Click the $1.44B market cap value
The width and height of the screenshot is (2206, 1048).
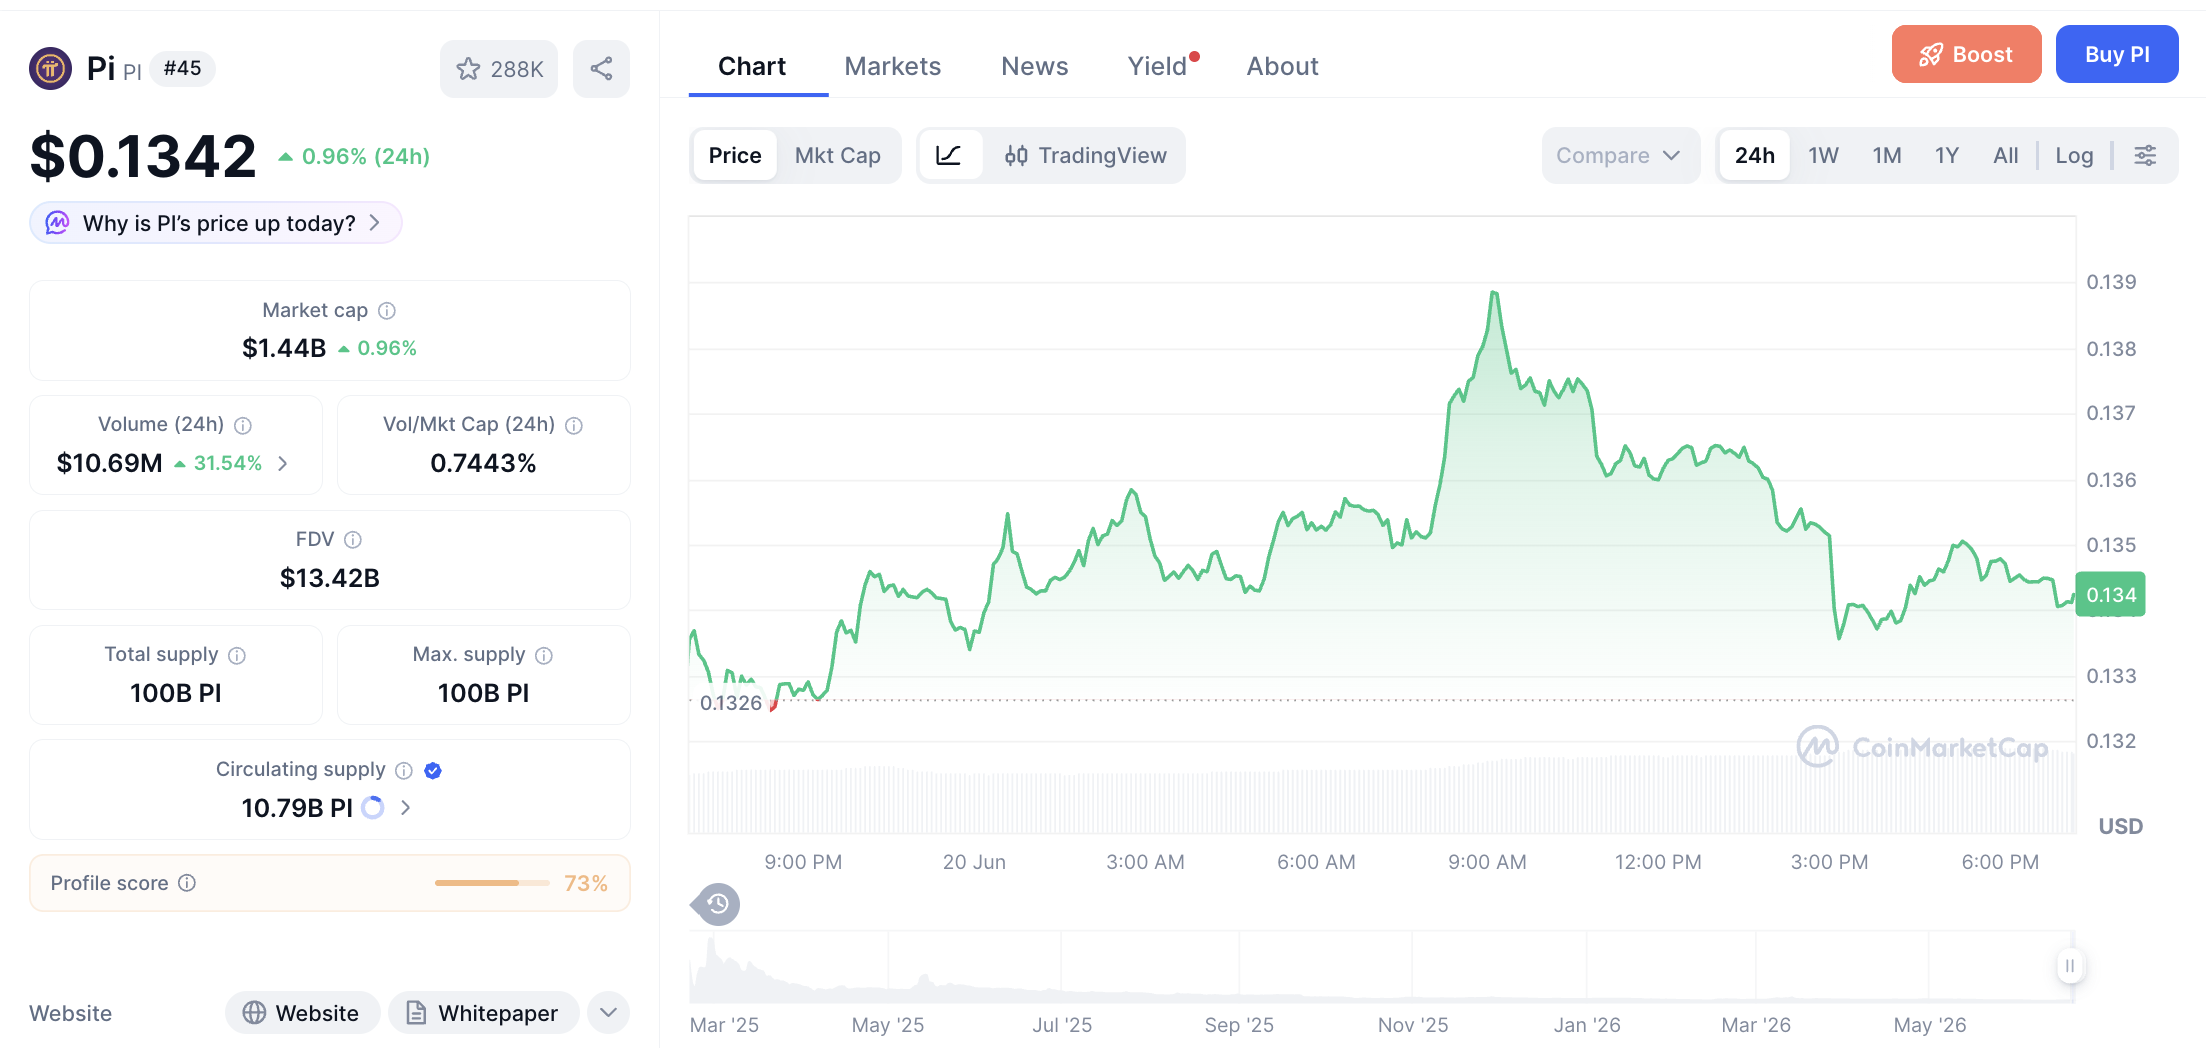pos(284,348)
